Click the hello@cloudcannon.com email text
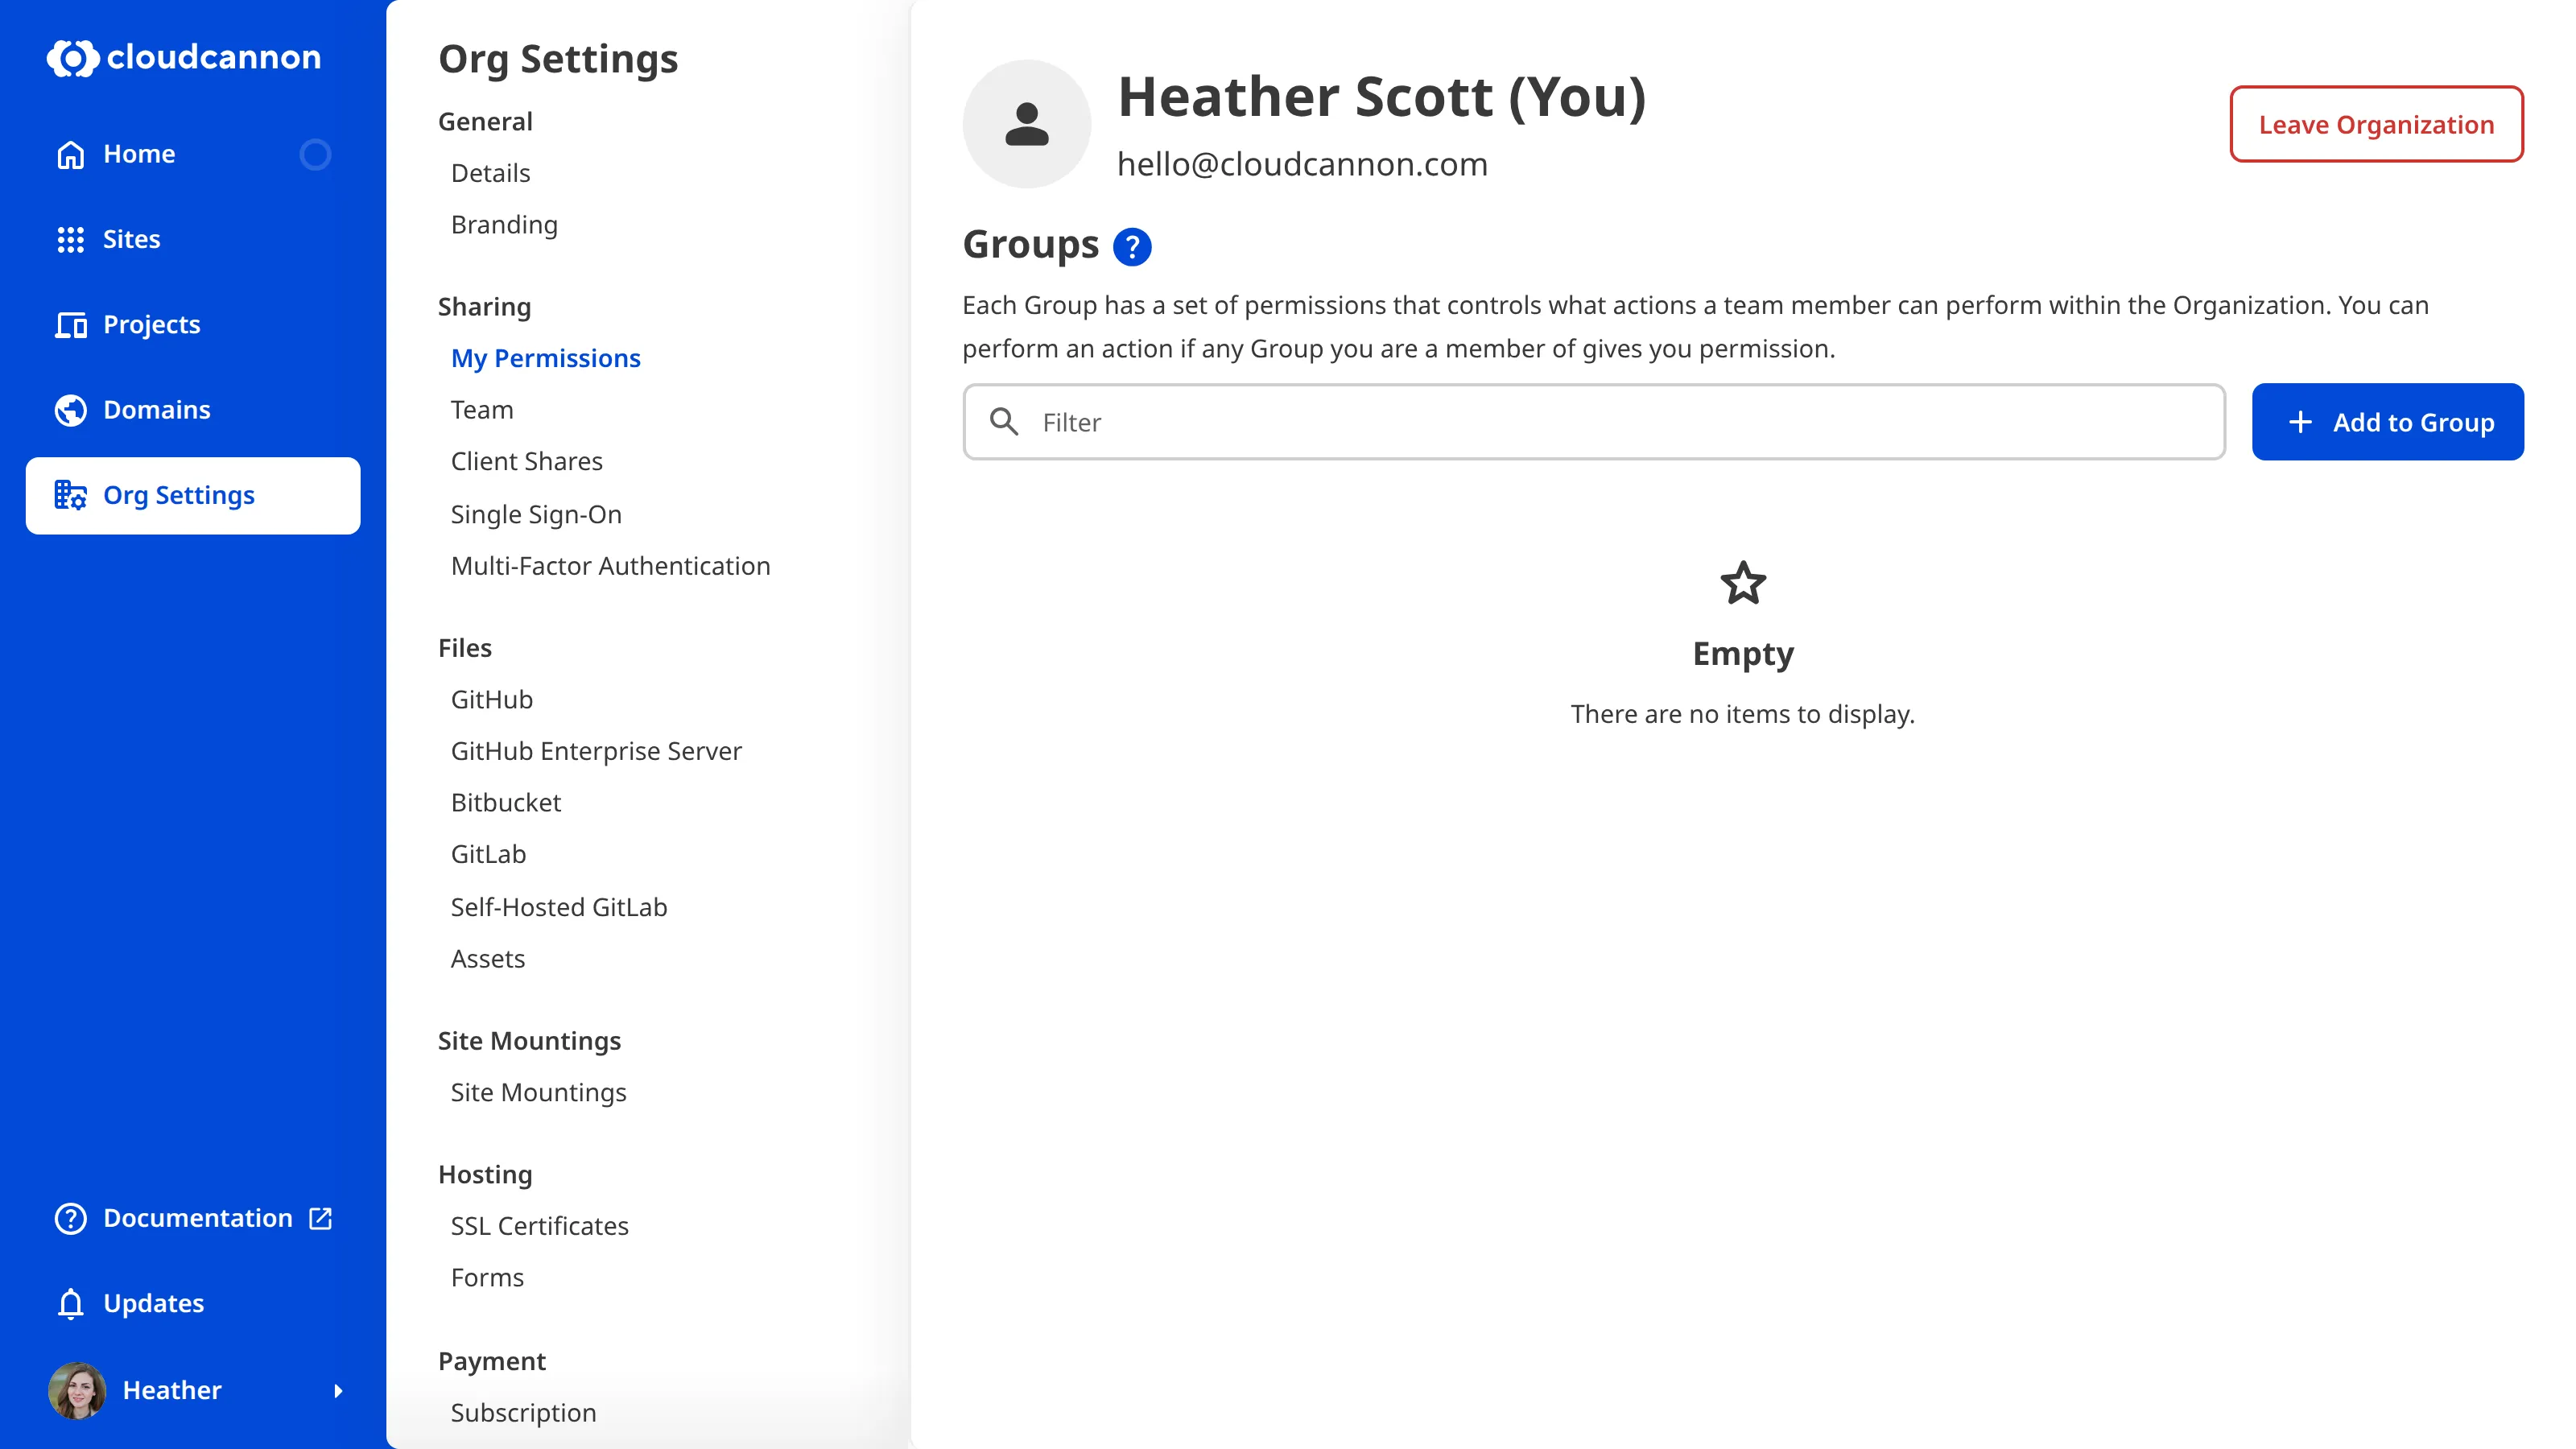This screenshot has width=2576, height=1449. 1302,164
